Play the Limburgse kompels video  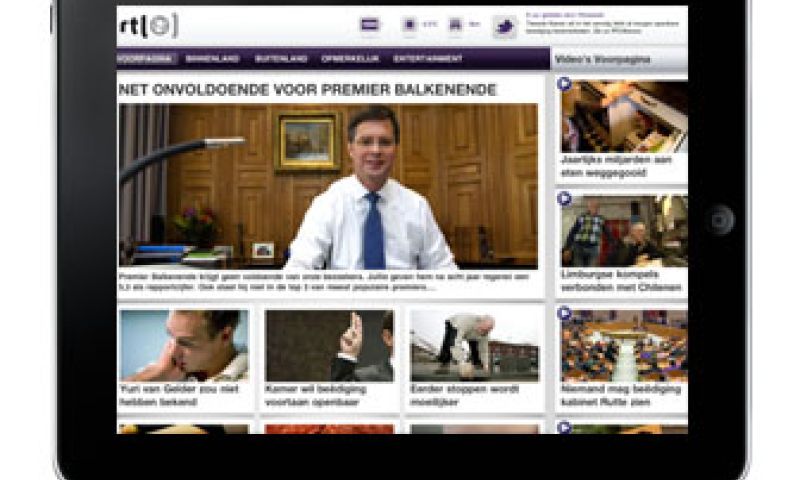[564, 198]
